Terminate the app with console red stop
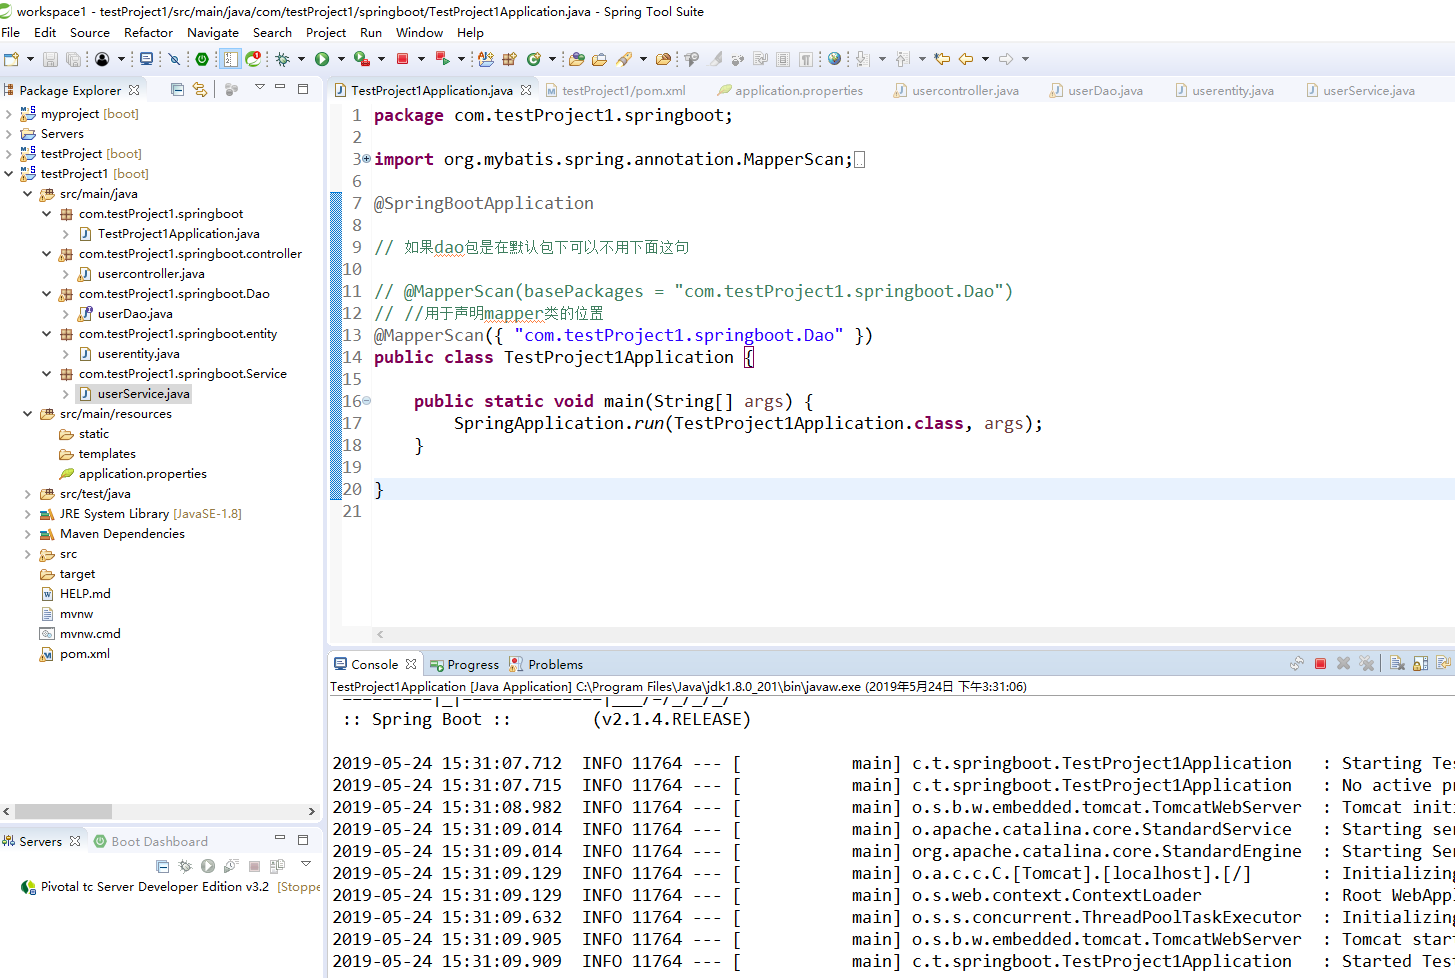The height and width of the screenshot is (978, 1455). pyautogui.click(x=1320, y=664)
